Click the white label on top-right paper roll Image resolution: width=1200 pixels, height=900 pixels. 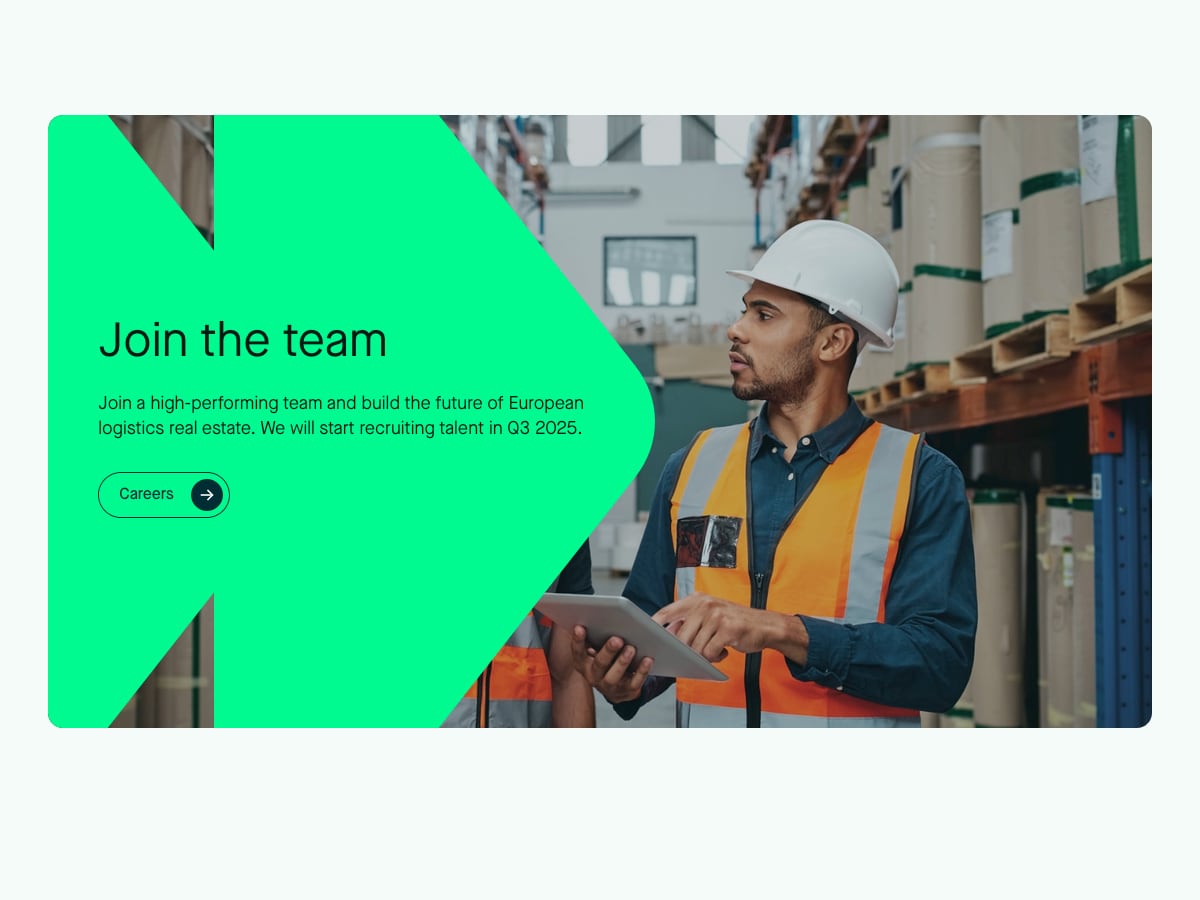(1098, 158)
